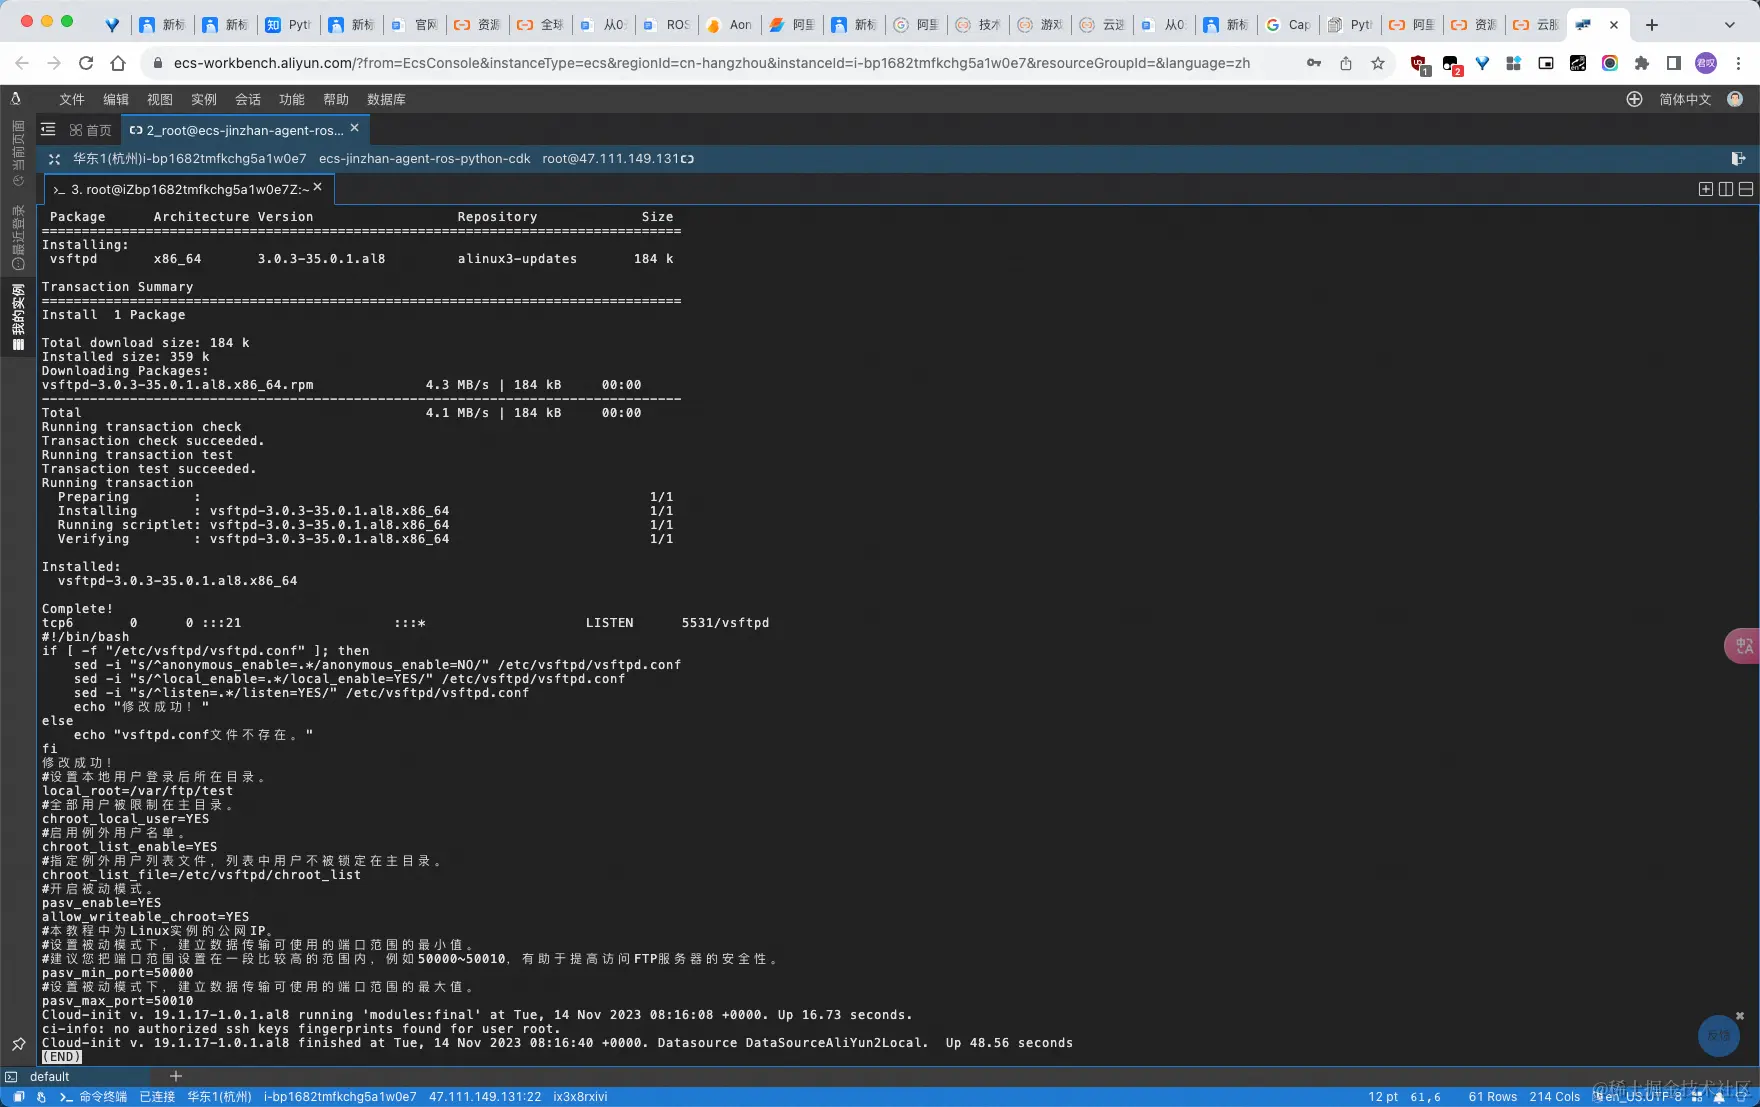Screen dimensions: 1760x1107
Task: Click the pink translate floating button
Action: 1743,646
